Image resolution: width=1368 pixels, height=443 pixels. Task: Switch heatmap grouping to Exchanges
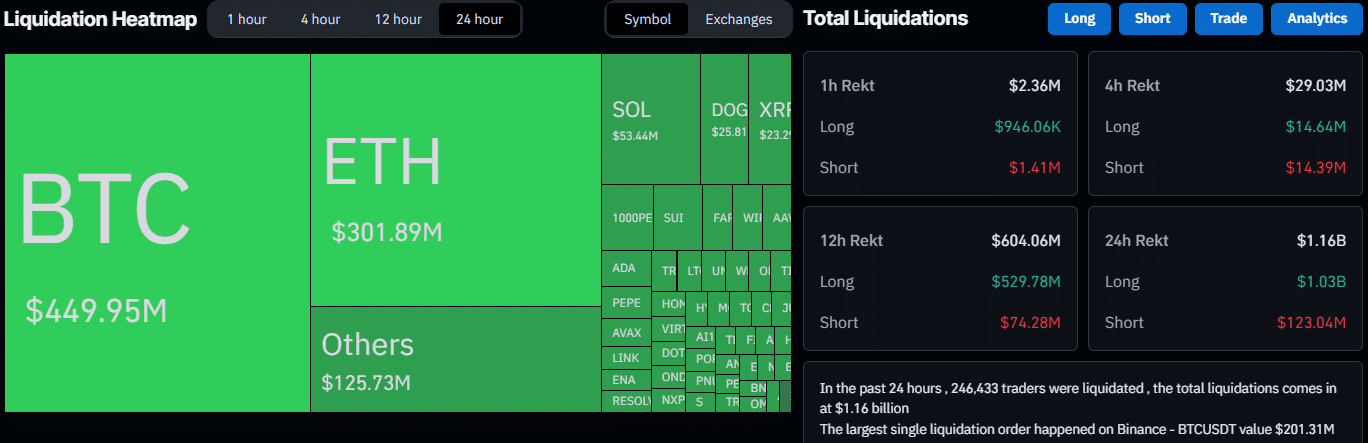739,19
